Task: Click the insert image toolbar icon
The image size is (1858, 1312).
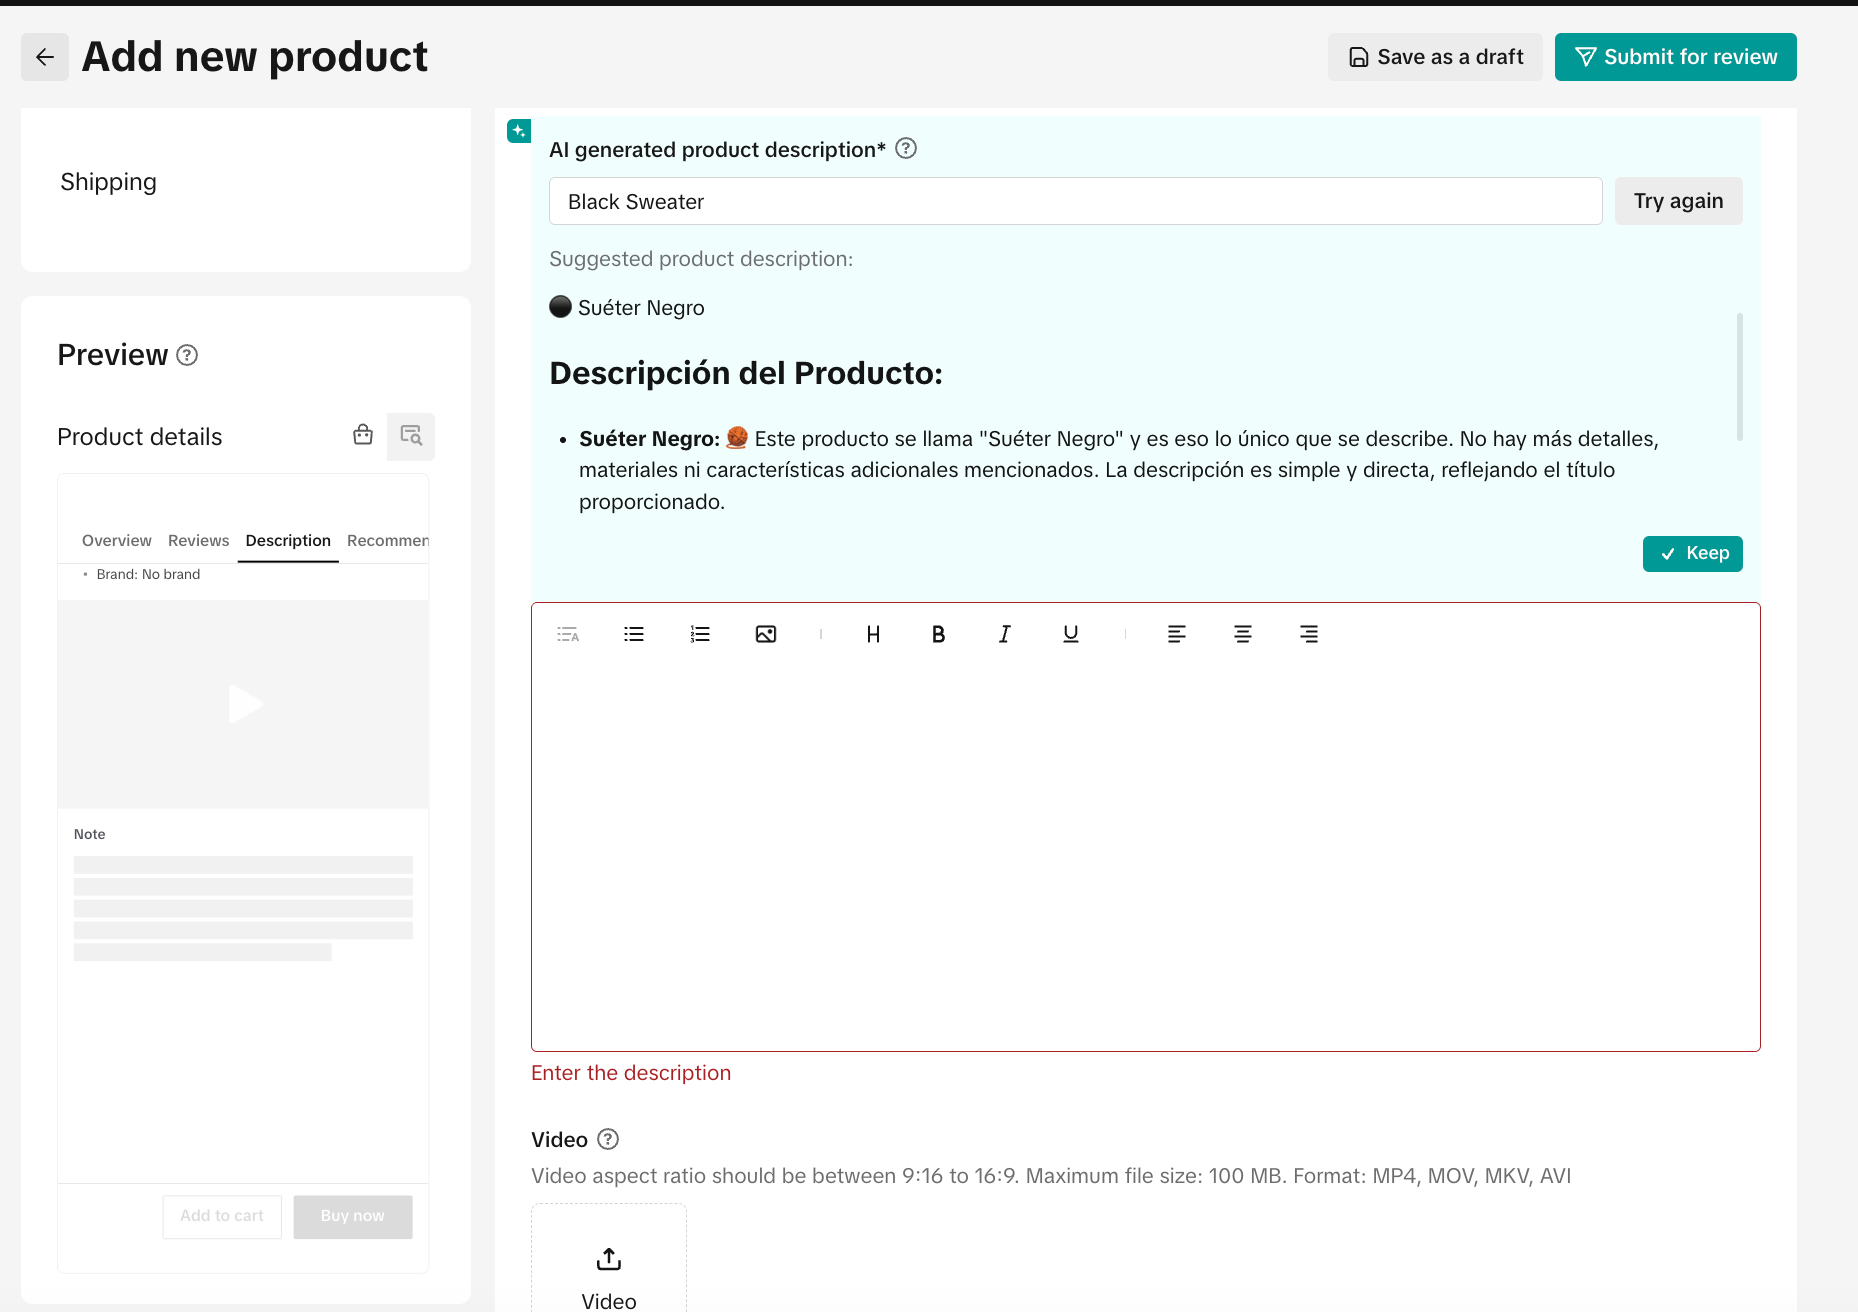Action: click(x=766, y=634)
